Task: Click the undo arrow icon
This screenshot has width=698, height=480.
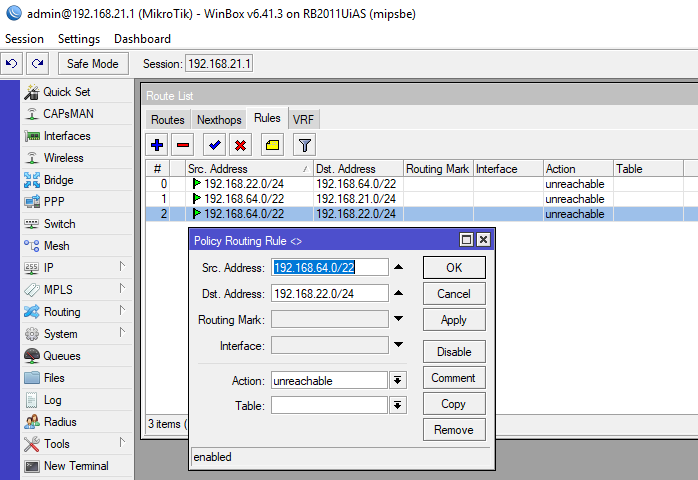Action: pyautogui.click(x=12, y=63)
